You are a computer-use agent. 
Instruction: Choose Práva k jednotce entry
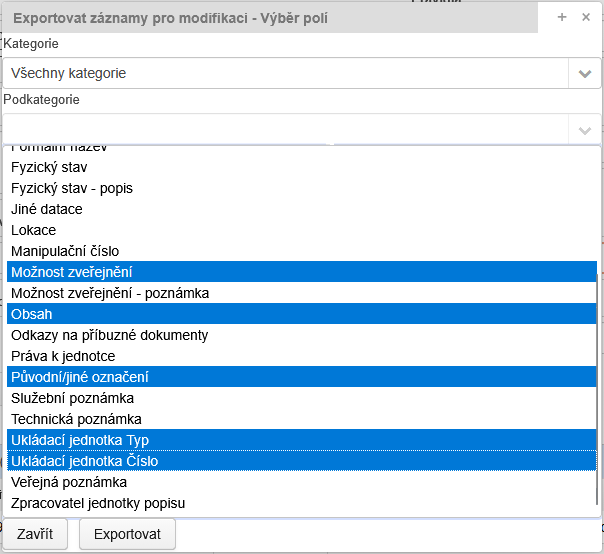click(x=63, y=356)
